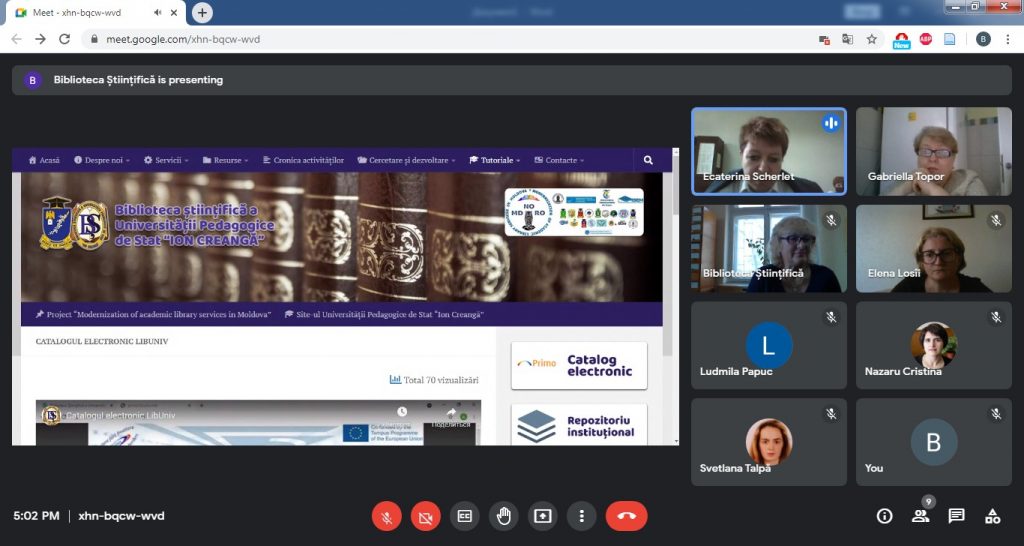Open Cronica activităților menu item
Screen dimensions: 1024x546
[303, 160]
